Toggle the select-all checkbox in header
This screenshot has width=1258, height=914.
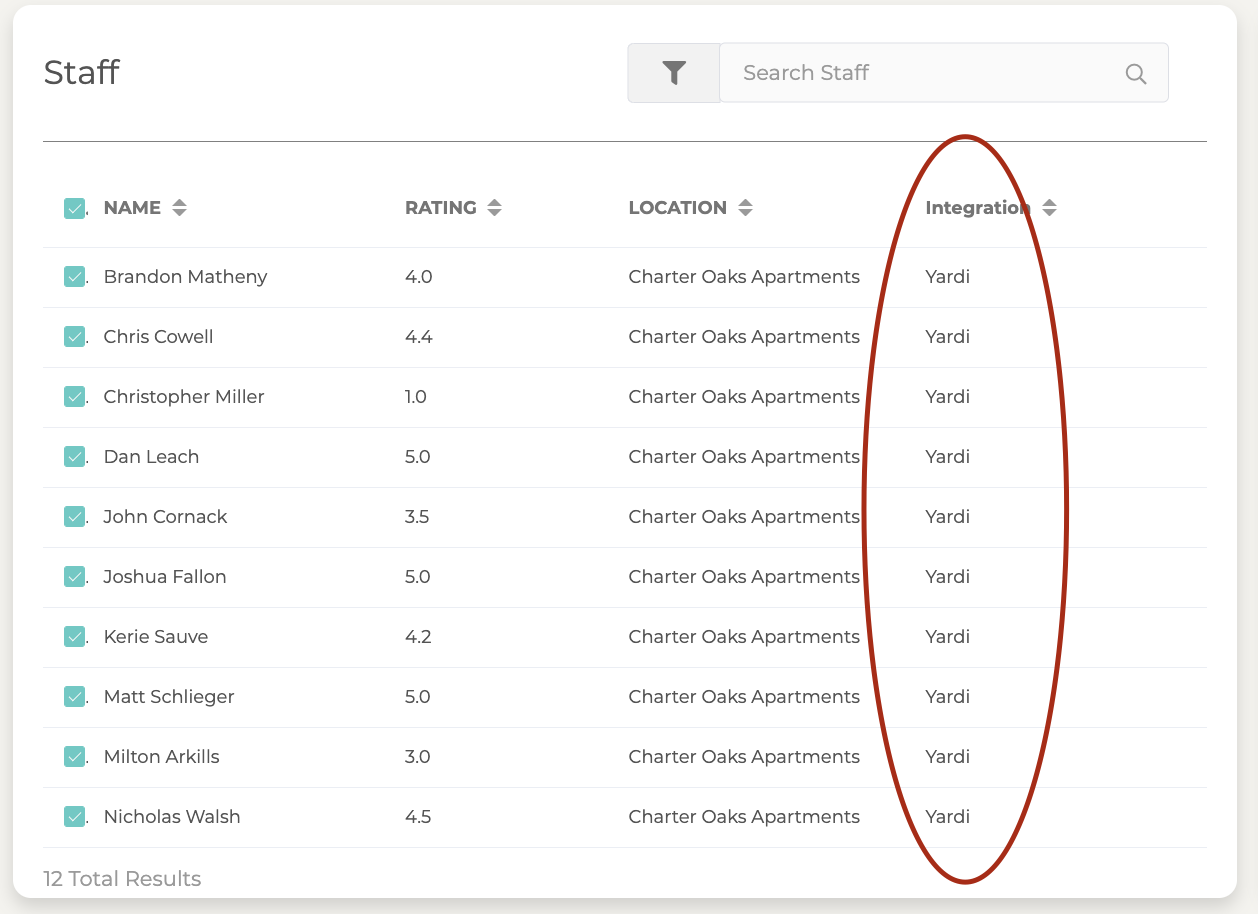pyautogui.click(x=75, y=208)
